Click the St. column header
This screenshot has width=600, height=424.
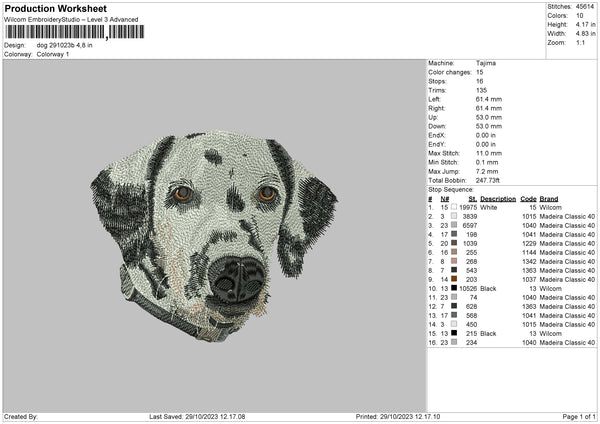coord(470,198)
